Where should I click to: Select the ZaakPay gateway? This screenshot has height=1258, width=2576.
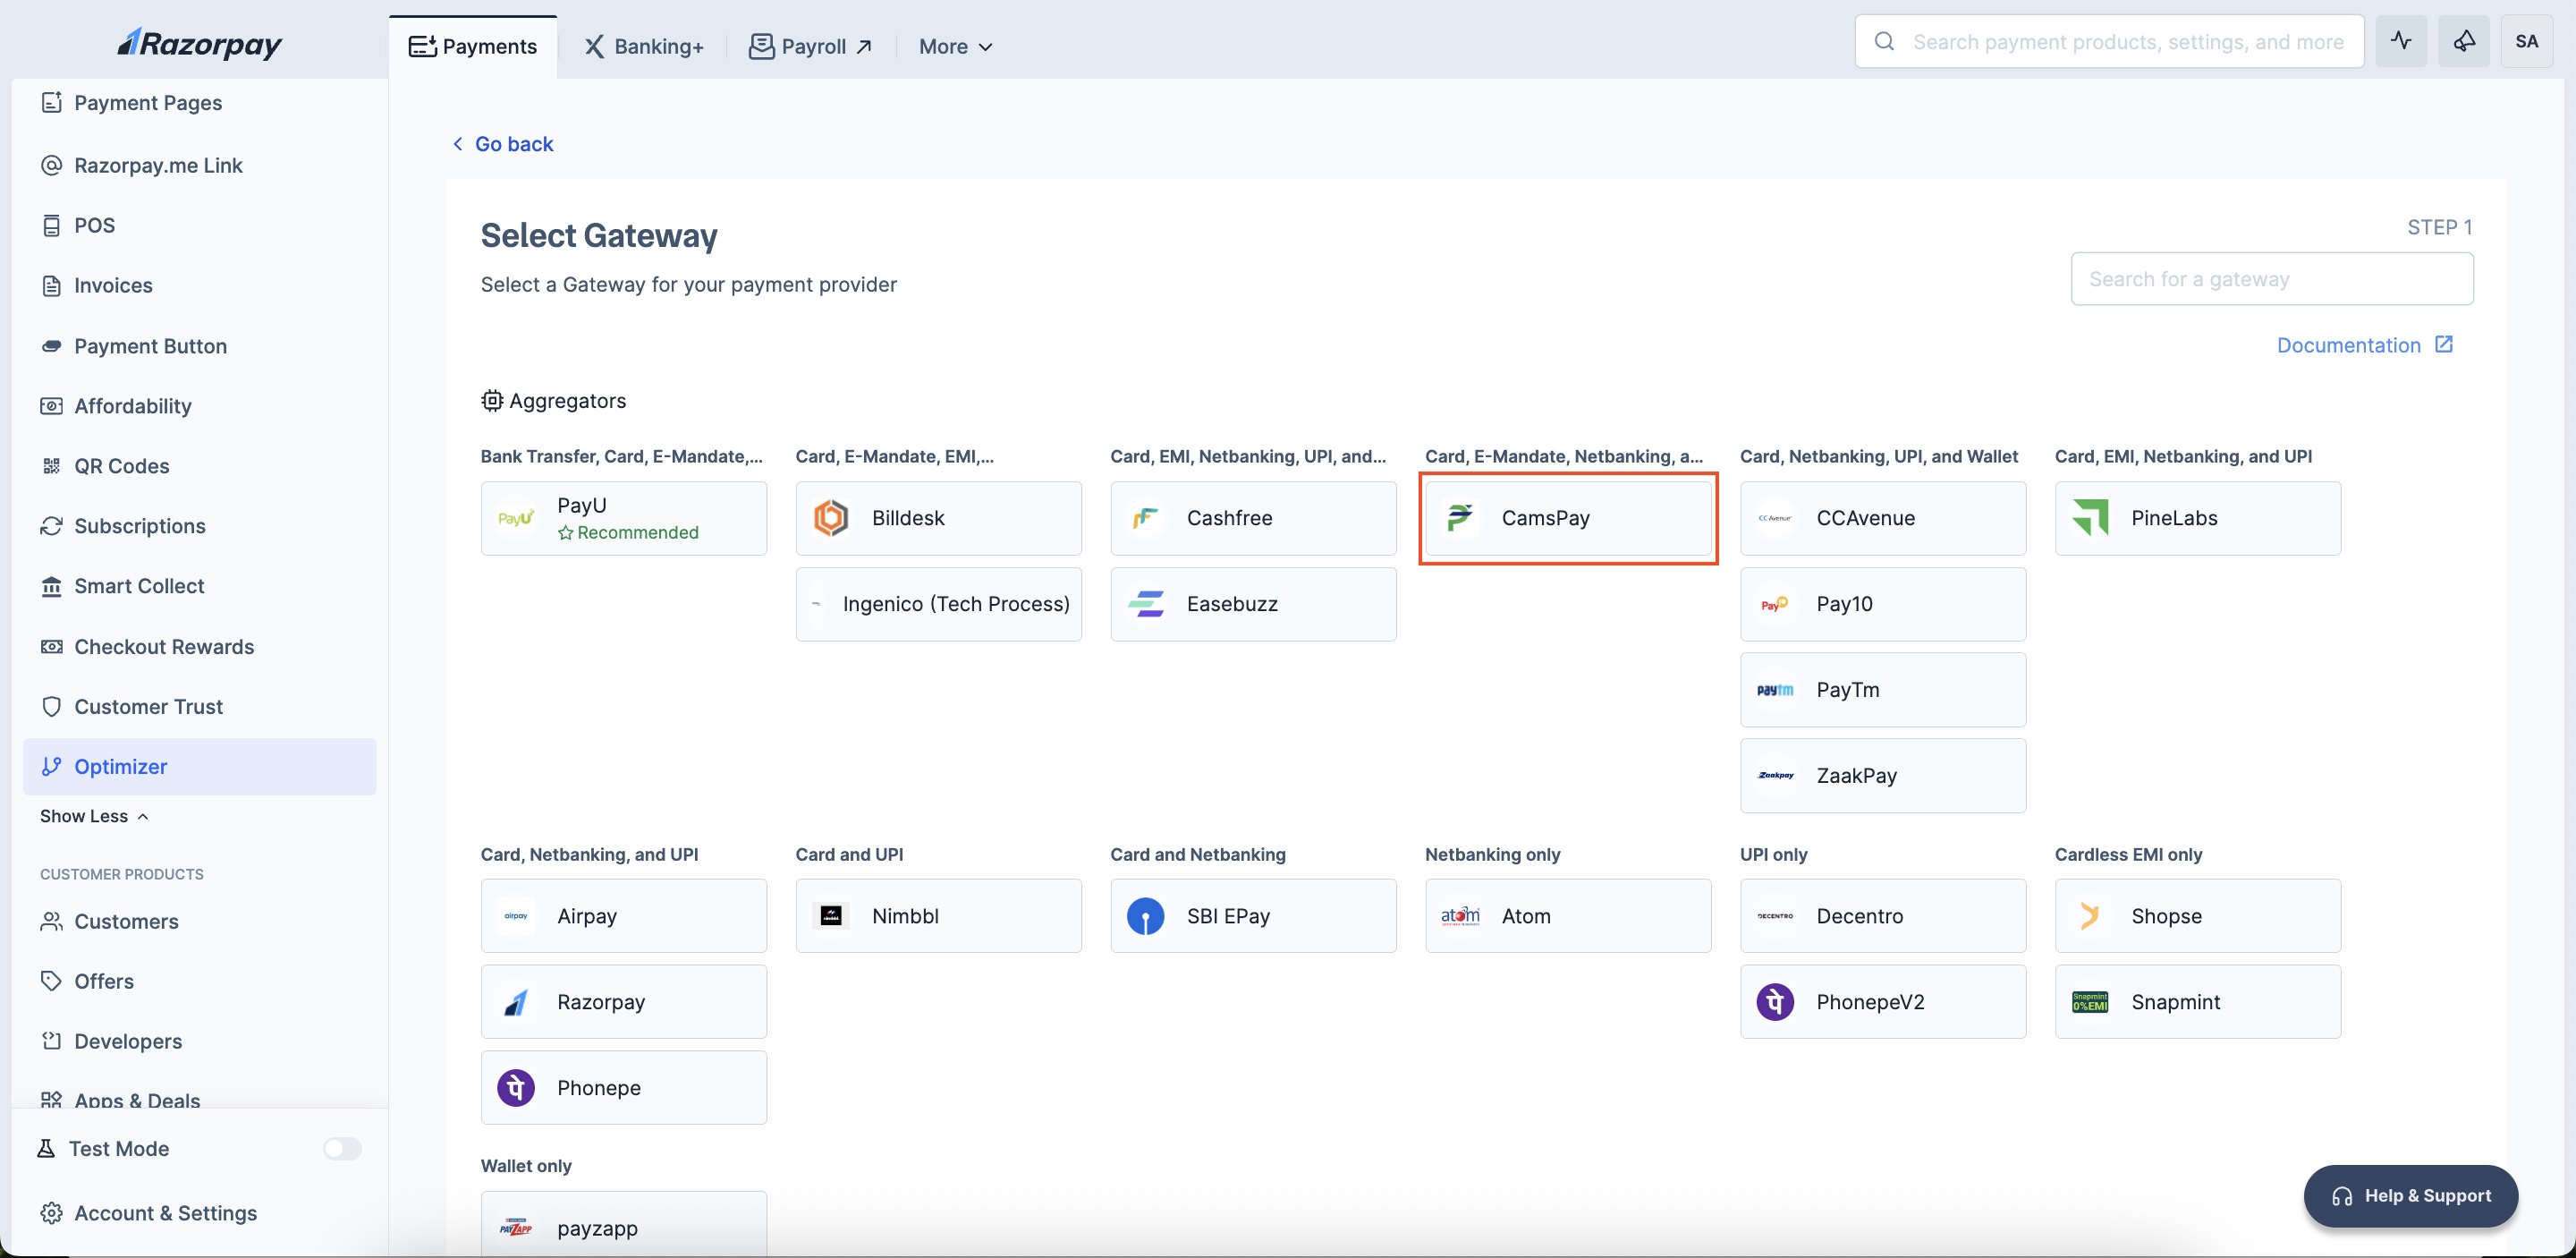coord(1883,776)
